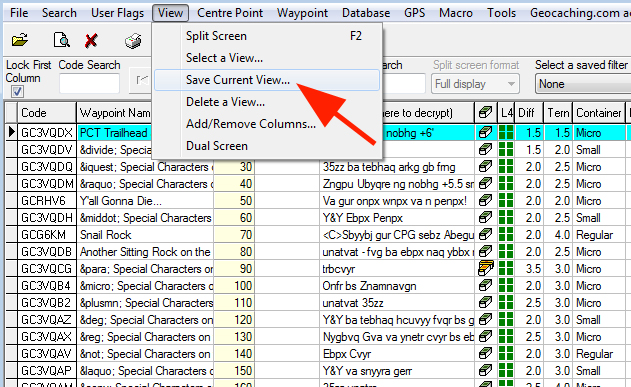Sort by the L4 column header

point(506,113)
